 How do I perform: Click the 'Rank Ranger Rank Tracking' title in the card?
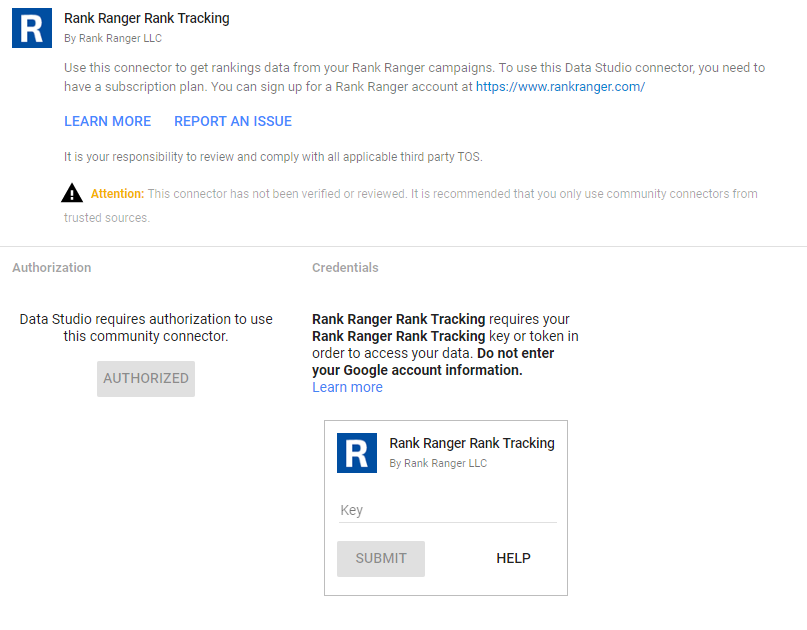click(472, 443)
